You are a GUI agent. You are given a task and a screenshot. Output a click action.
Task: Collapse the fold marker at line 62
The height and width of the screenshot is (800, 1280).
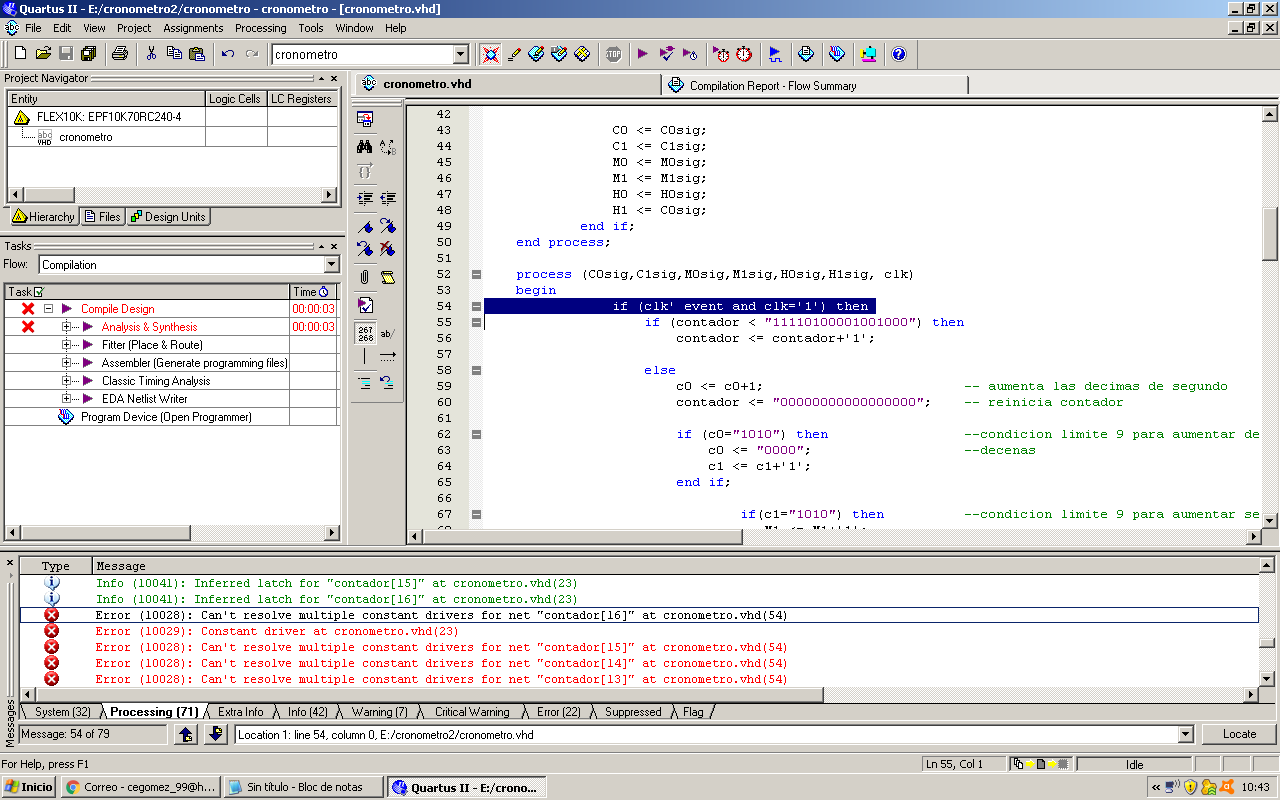(x=477, y=434)
